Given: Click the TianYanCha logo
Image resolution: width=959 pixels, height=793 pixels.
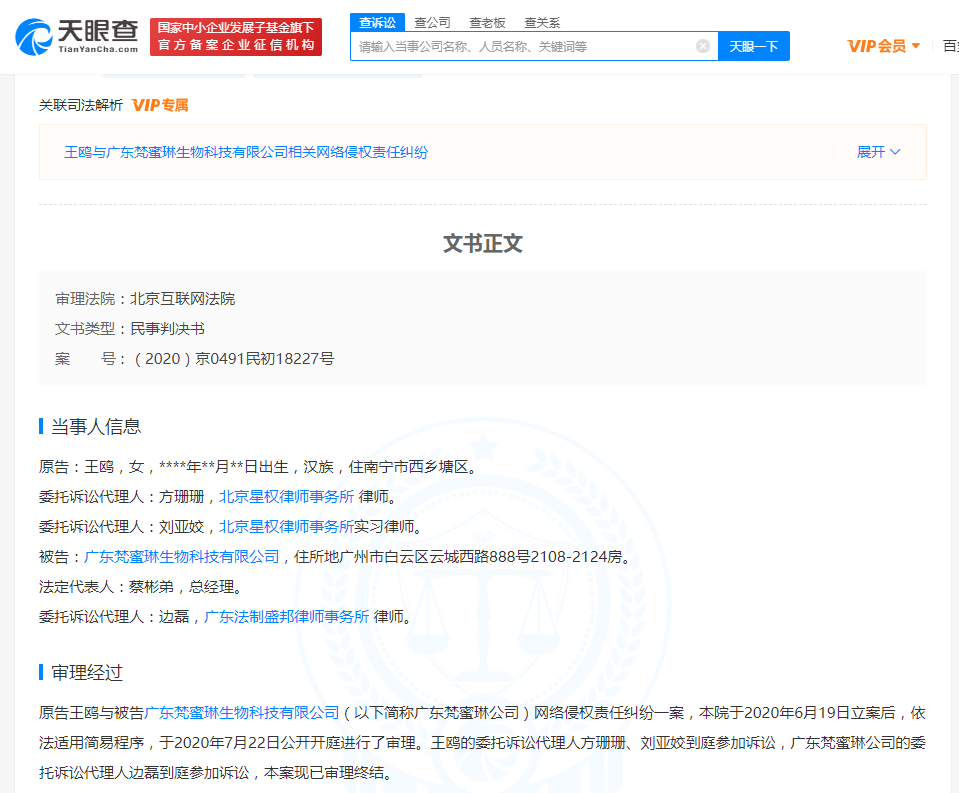Looking at the screenshot, I should tap(77, 37).
